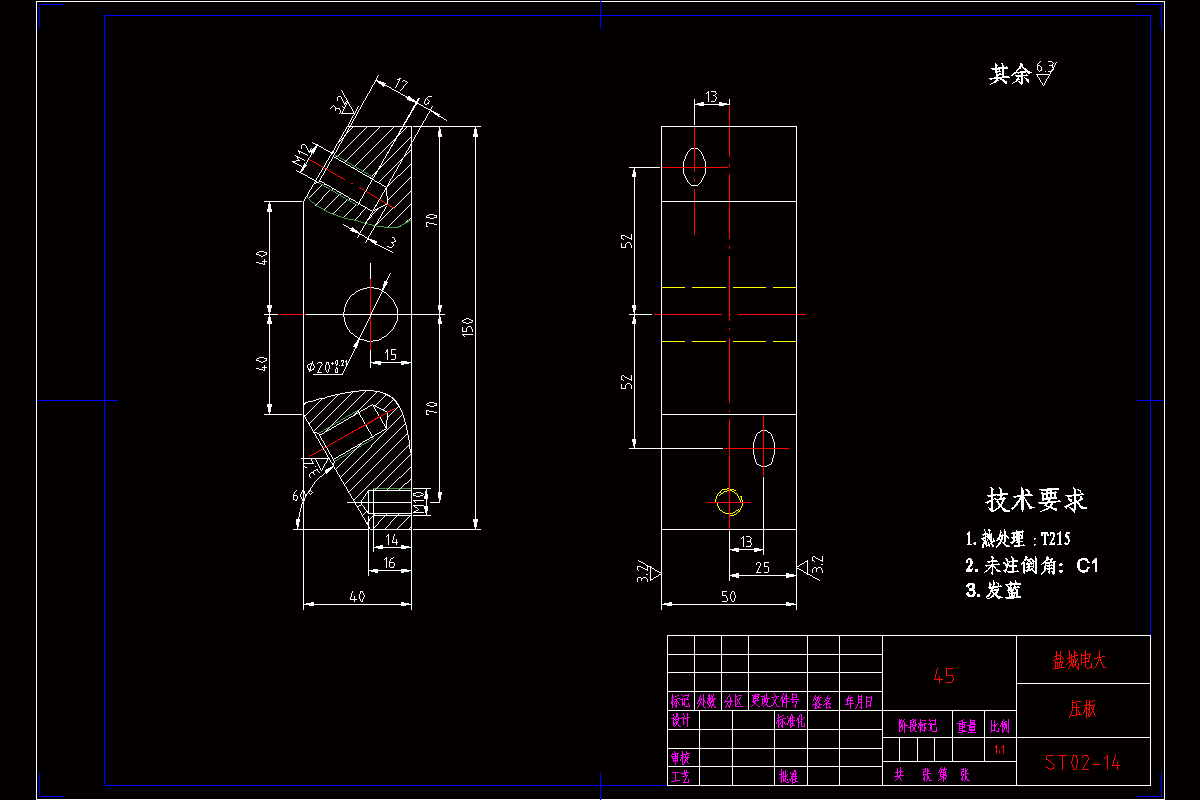Select the part name 压板
Viewport: 1200px width, 800px height.
pyautogui.click(x=1082, y=709)
